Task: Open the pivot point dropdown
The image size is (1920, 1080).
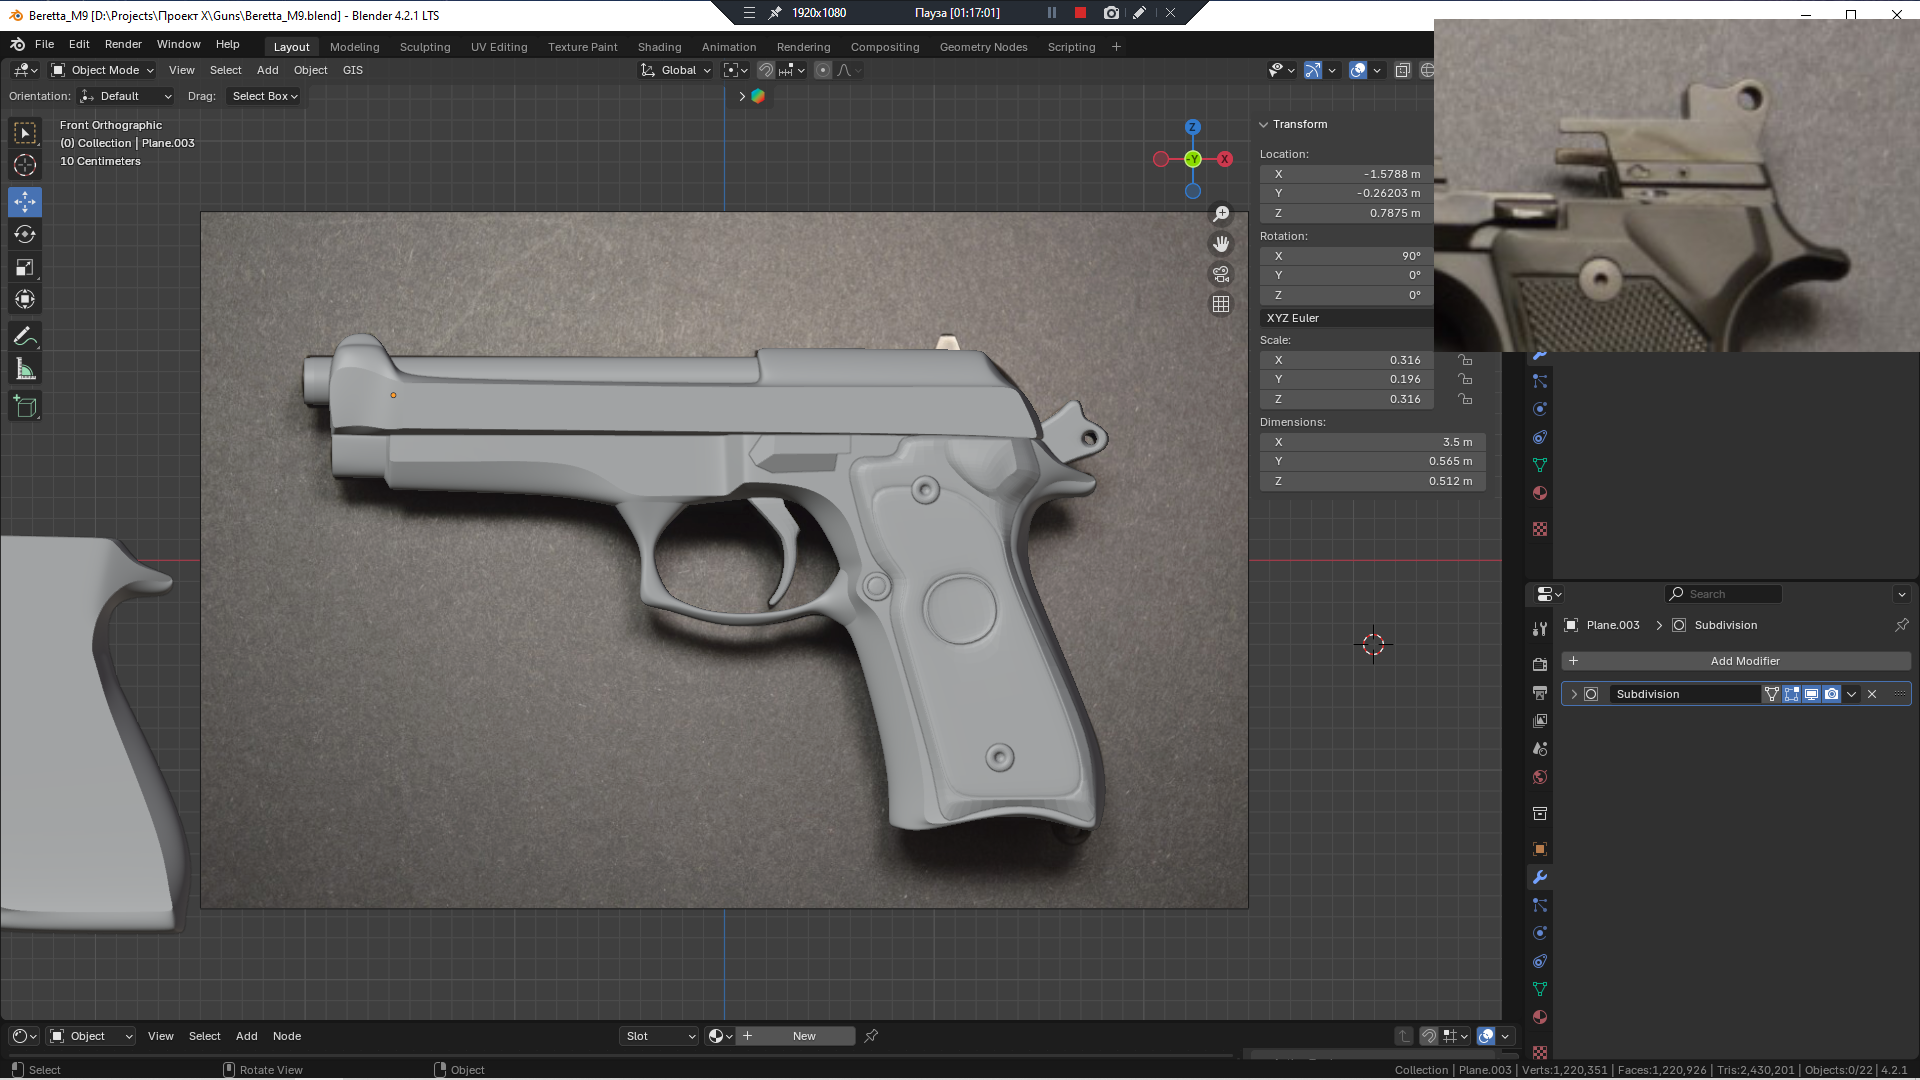Action: (735, 70)
